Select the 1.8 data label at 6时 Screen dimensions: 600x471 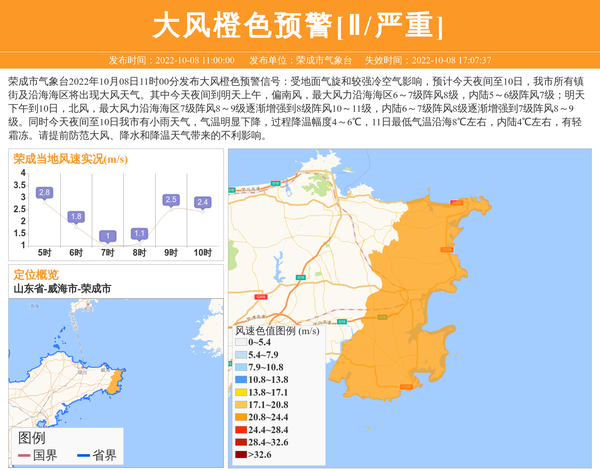pyautogui.click(x=76, y=216)
